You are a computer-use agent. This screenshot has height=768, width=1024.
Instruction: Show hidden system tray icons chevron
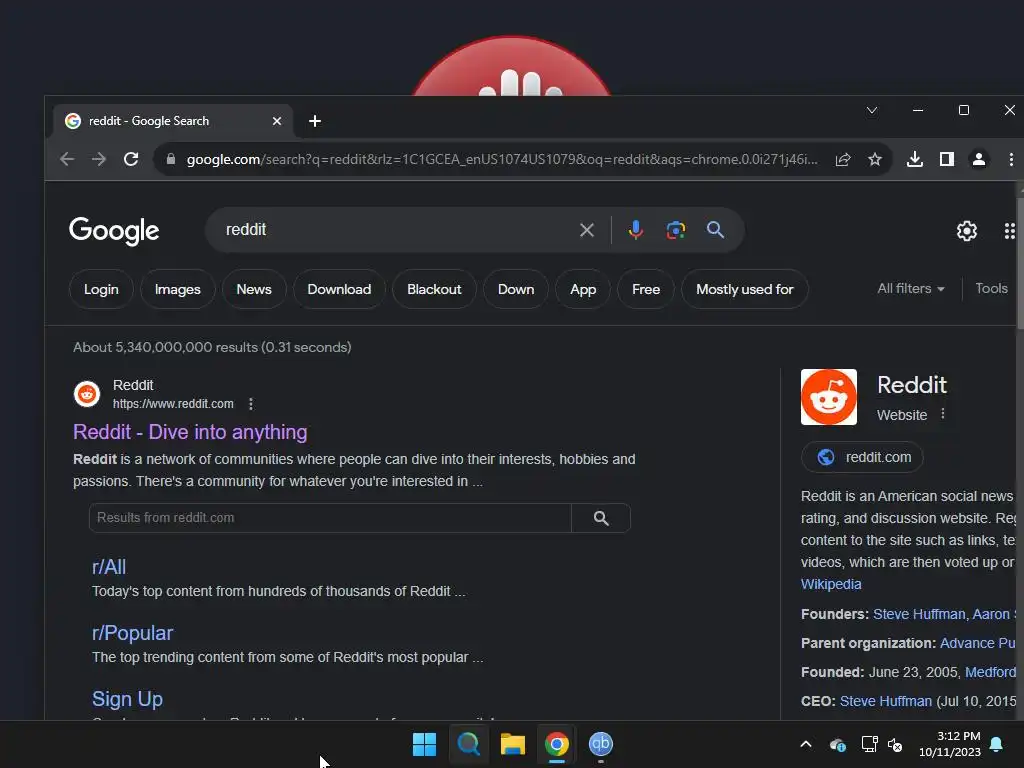tap(806, 744)
